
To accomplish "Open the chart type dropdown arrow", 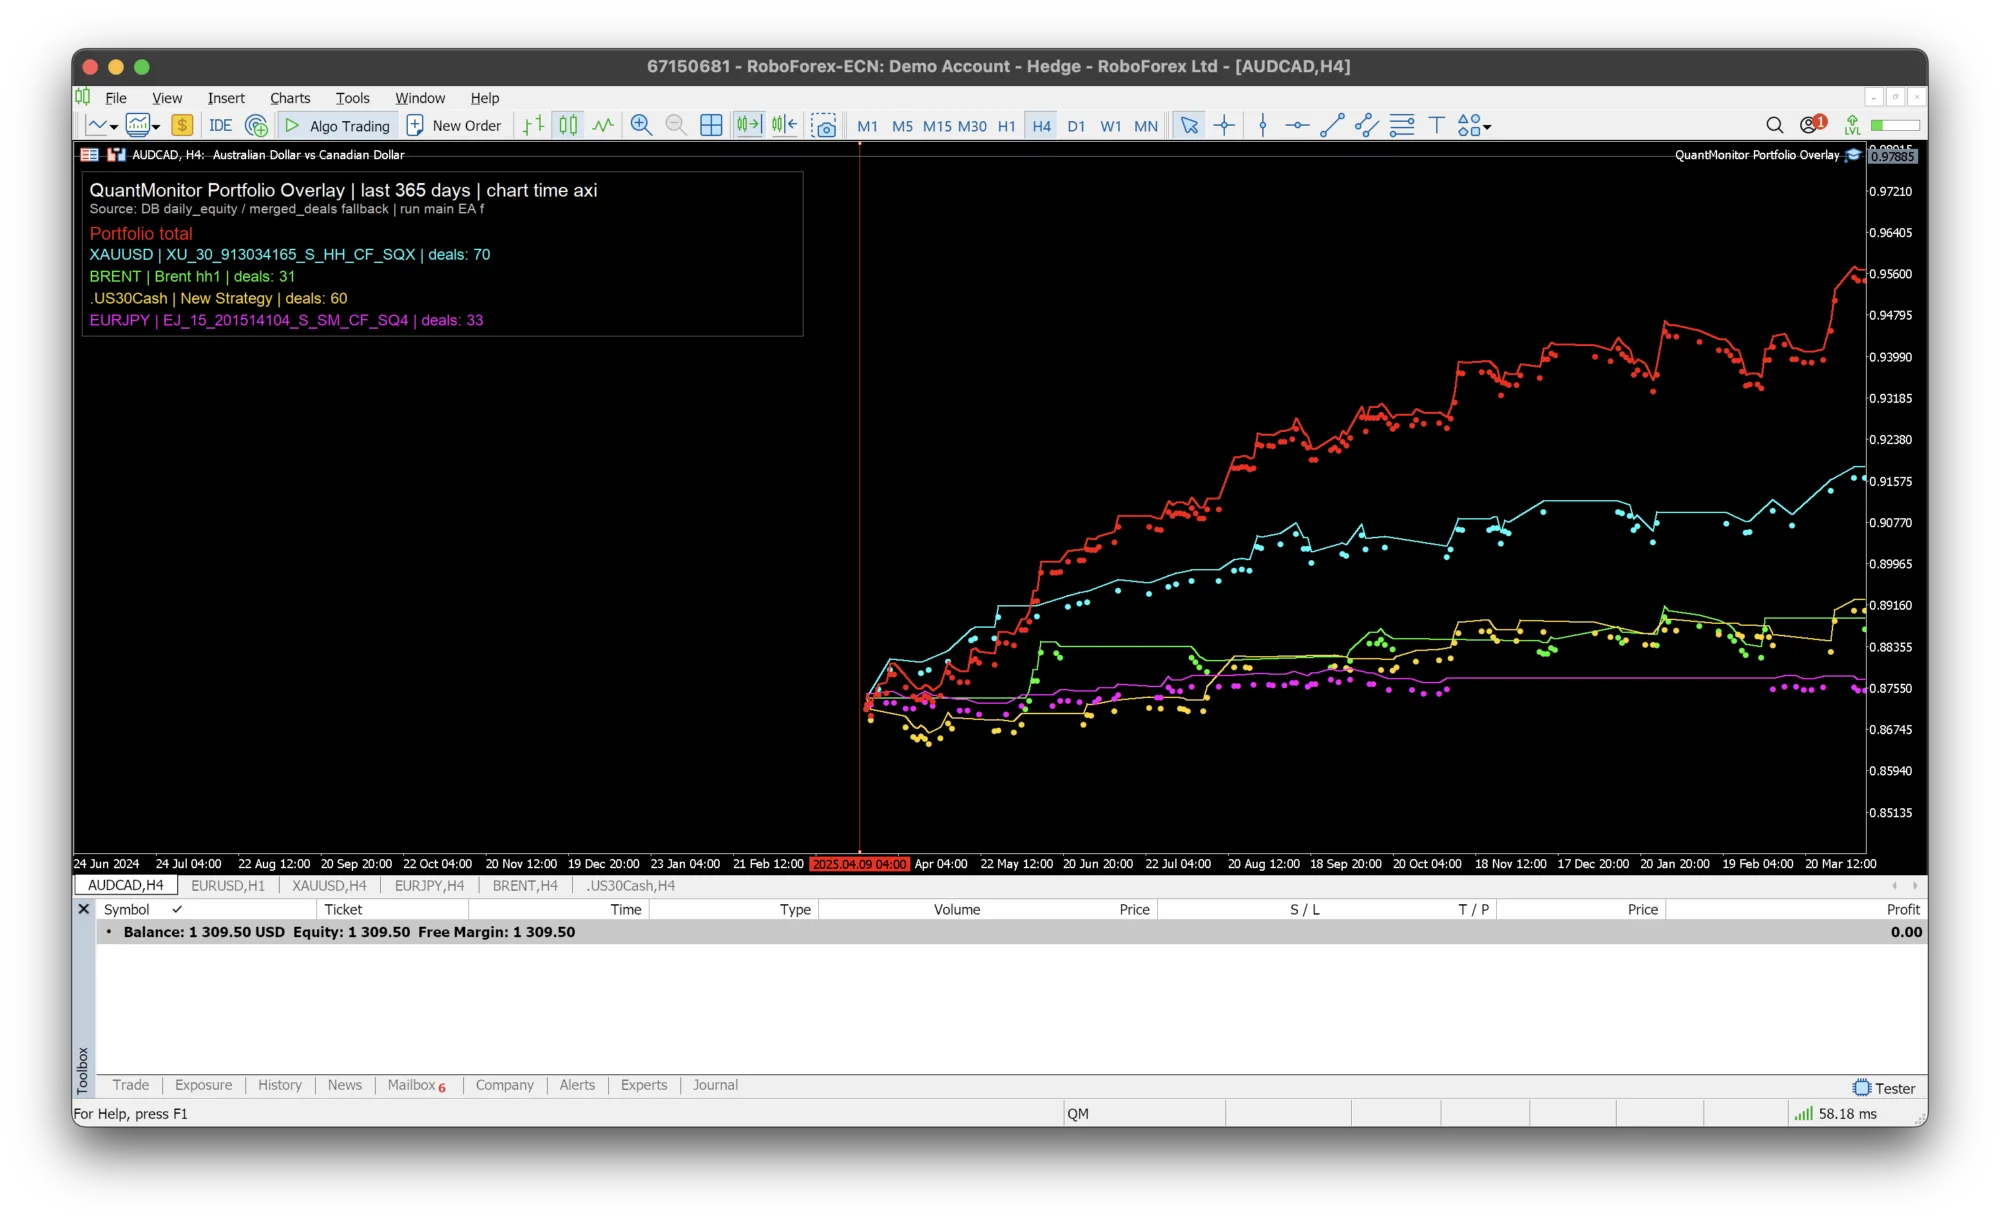I will pyautogui.click(x=114, y=127).
